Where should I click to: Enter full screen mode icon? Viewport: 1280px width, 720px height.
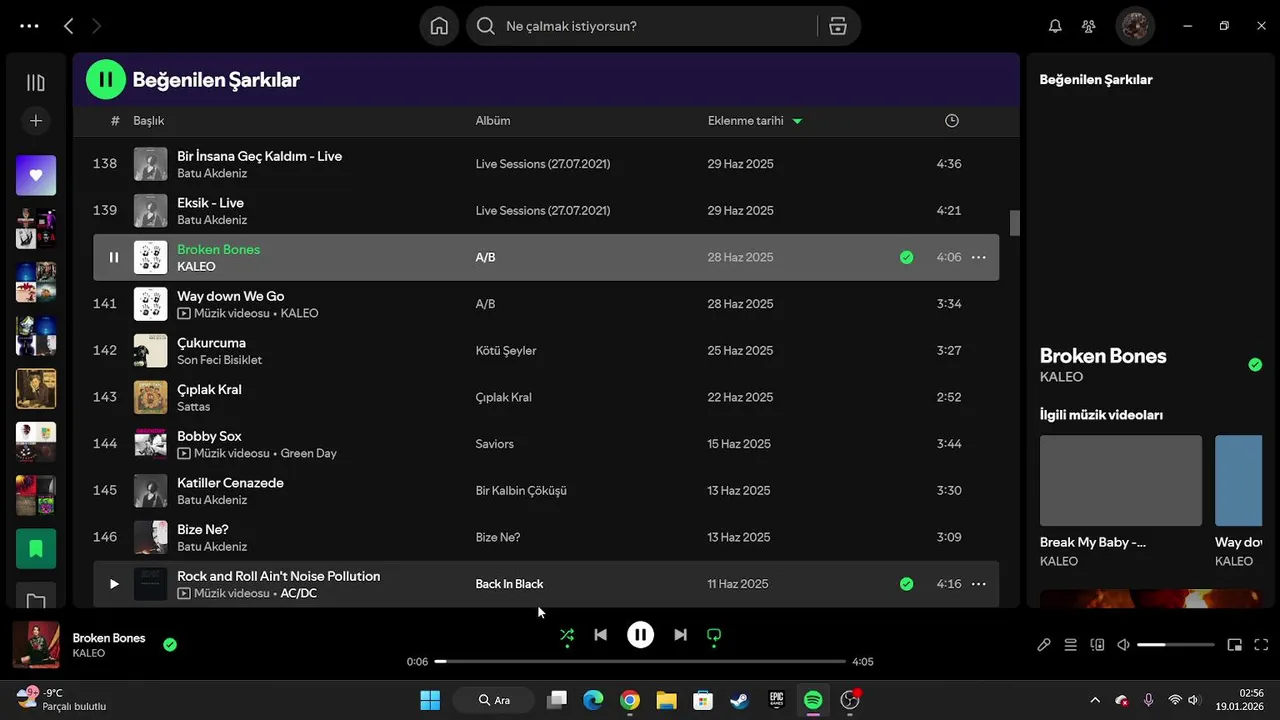tap(1261, 645)
